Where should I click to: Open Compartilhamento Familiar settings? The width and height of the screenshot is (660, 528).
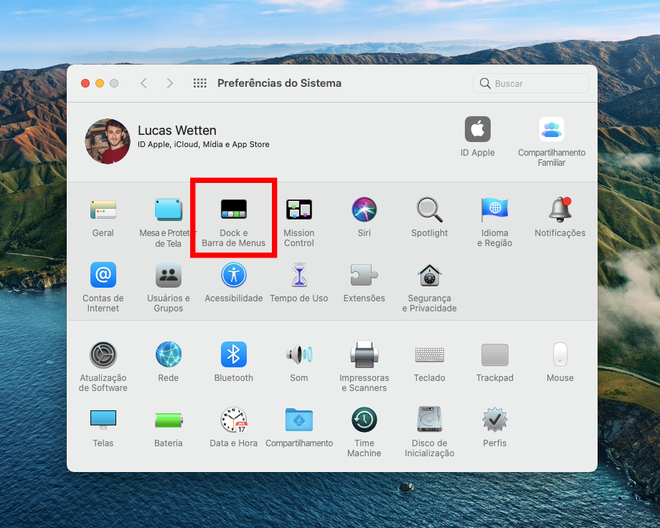coord(551,129)
